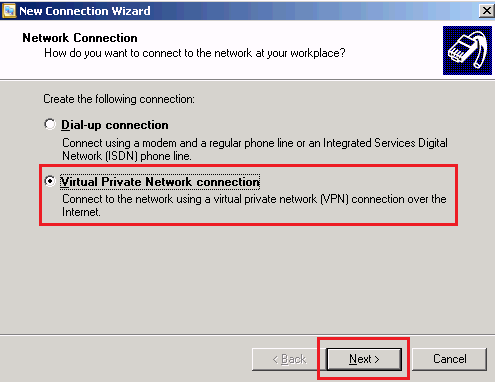Close the New Connection Wizard window
The image size is (495, 382).
(x=486, y=11)
